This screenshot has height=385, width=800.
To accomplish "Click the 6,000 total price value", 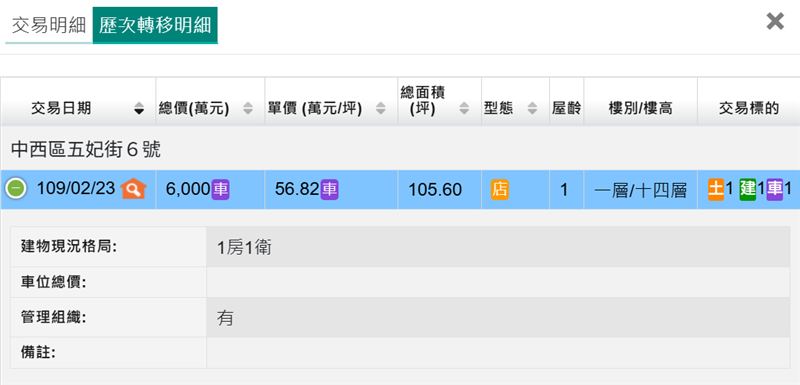I will pyautogui.click(x=188, y=190).
